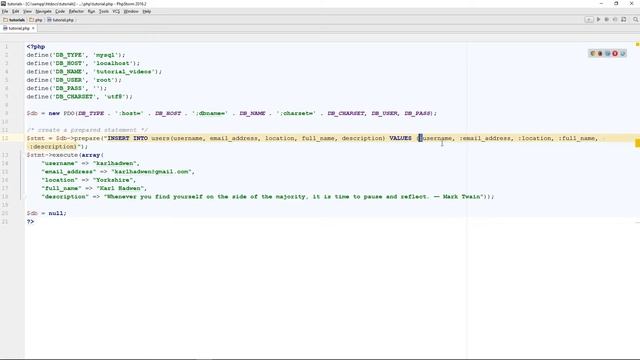The image size is (640, 360).
Task: Click the "Karl Hadwen" full_name value
Action: point(121,188)
